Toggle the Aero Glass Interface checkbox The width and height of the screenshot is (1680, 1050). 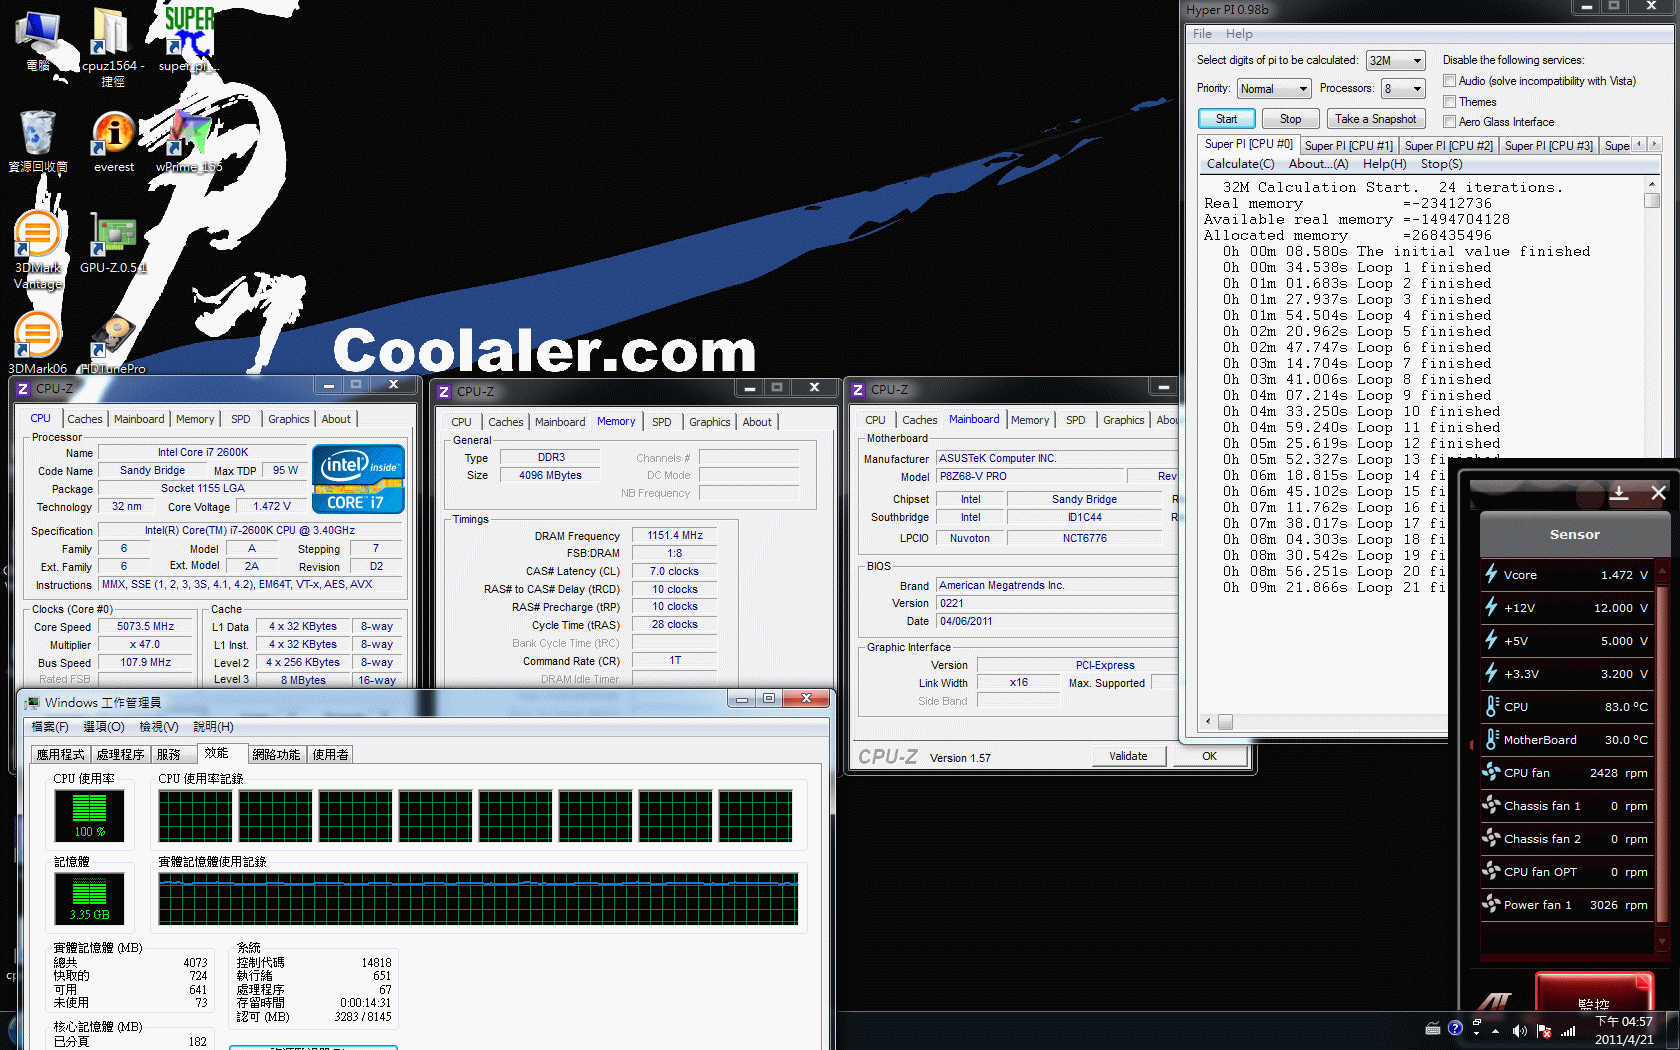click(x=1449, y=121)
